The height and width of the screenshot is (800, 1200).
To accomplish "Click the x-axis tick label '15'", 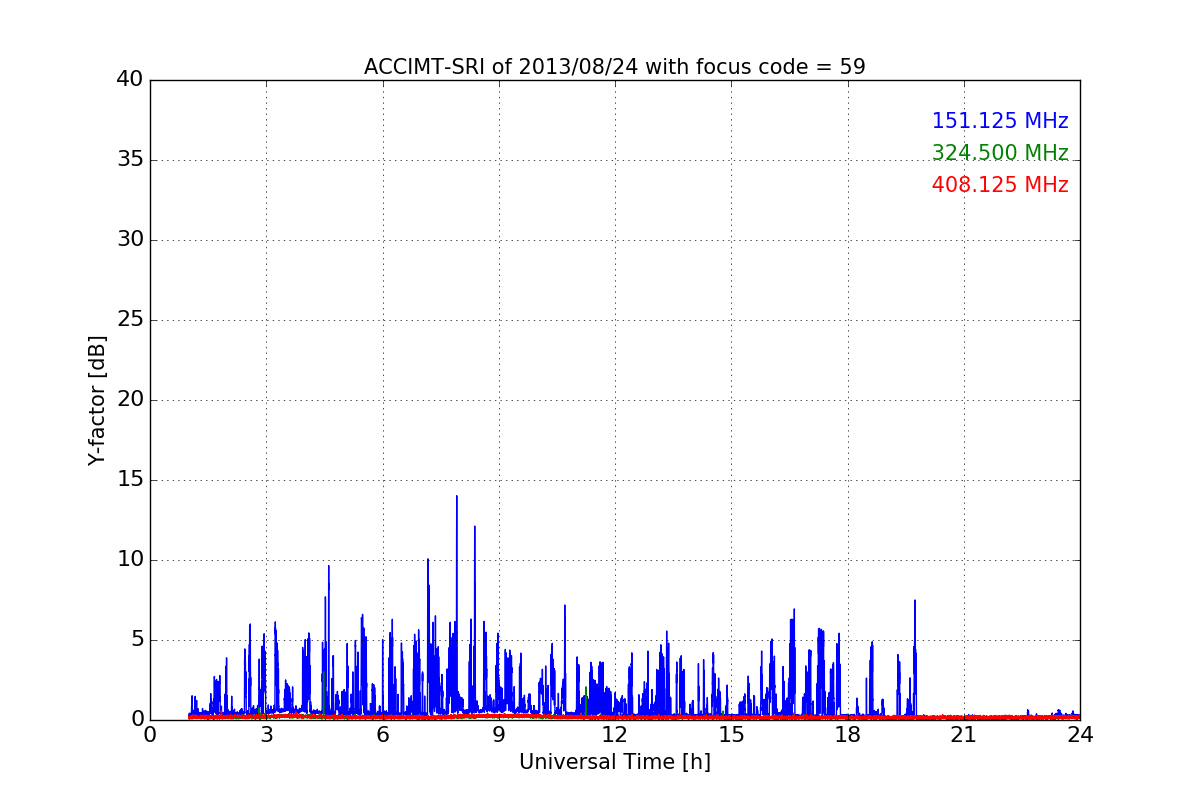I will (x=731, y=735).
